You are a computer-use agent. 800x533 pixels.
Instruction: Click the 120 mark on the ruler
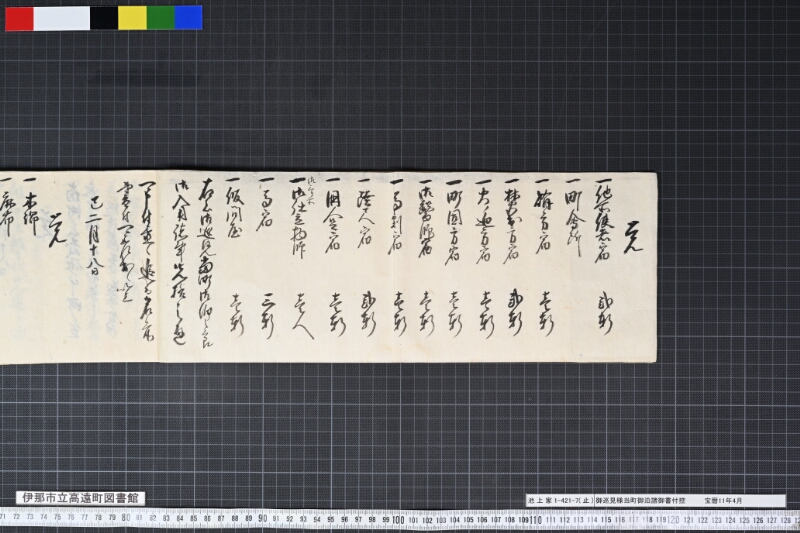(x=673, y=520)
